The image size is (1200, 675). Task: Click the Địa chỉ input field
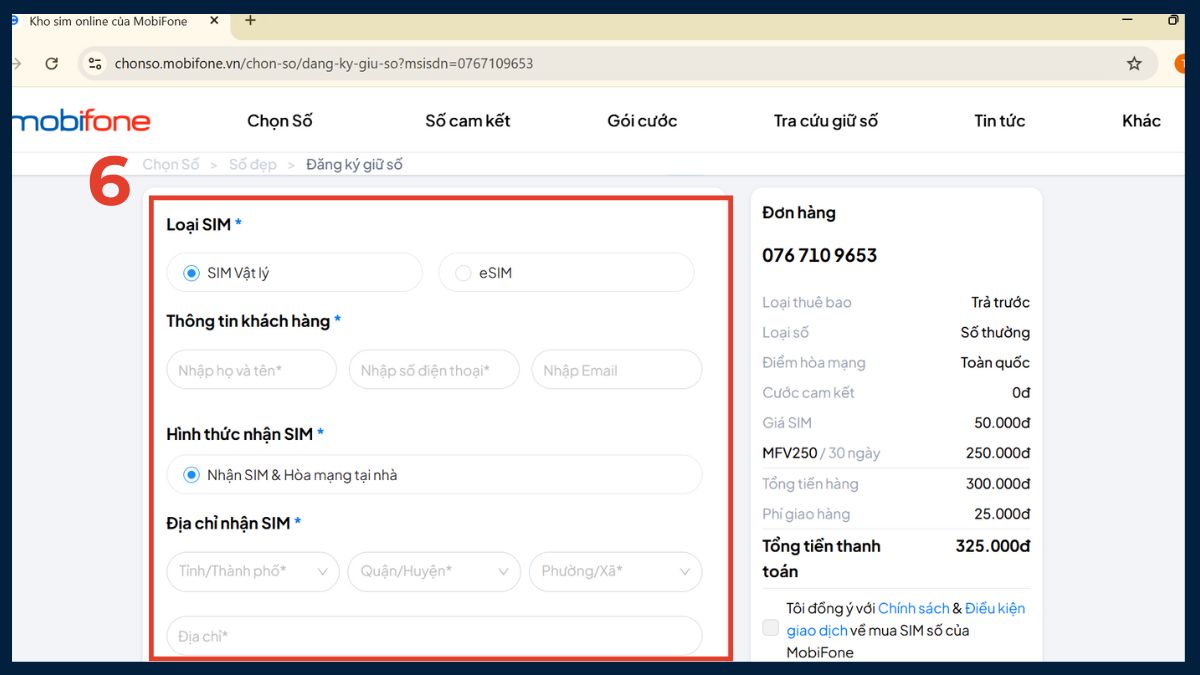[x=434, y=636]
